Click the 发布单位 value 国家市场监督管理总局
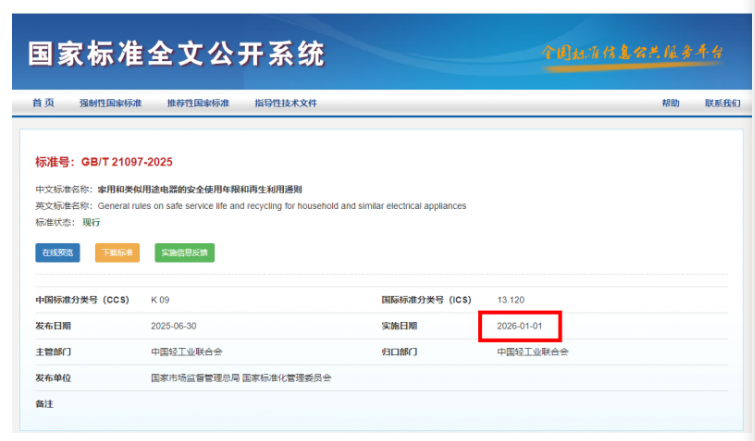This screenshot has height=441, width=755. click(195, 378)
